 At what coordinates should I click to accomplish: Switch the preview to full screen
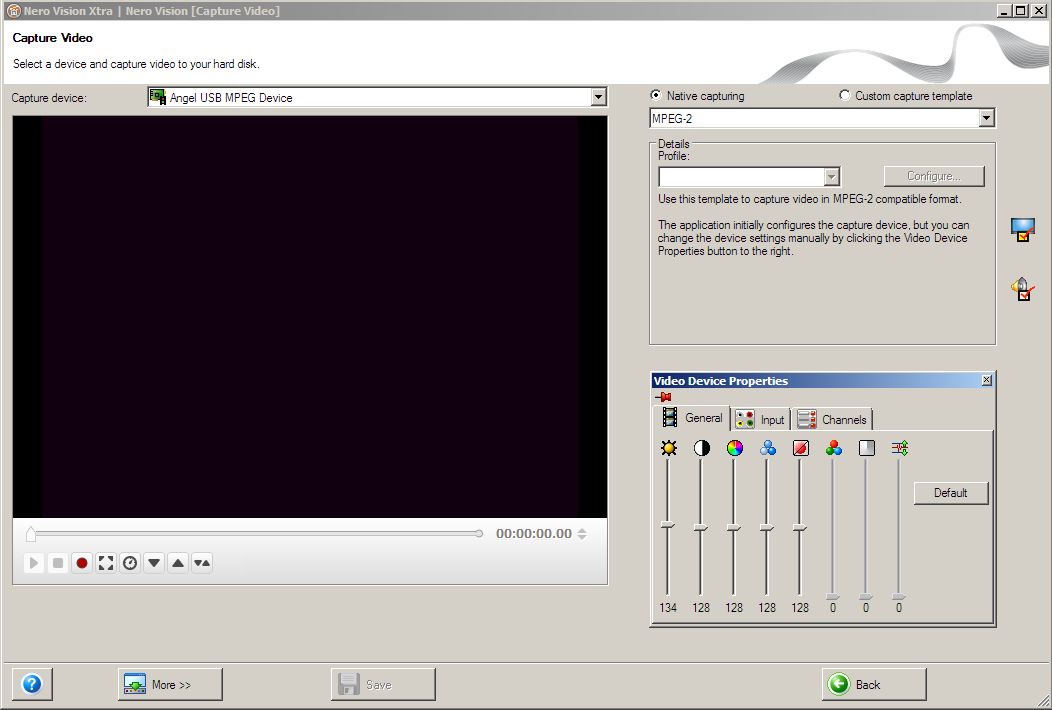pos(106,563)
